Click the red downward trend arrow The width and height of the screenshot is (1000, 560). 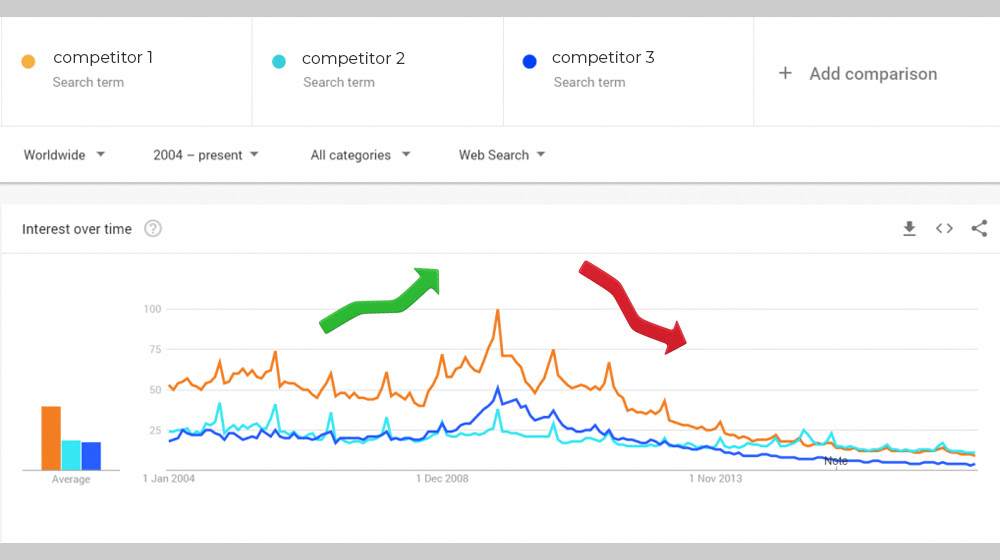tap(632, 306)
